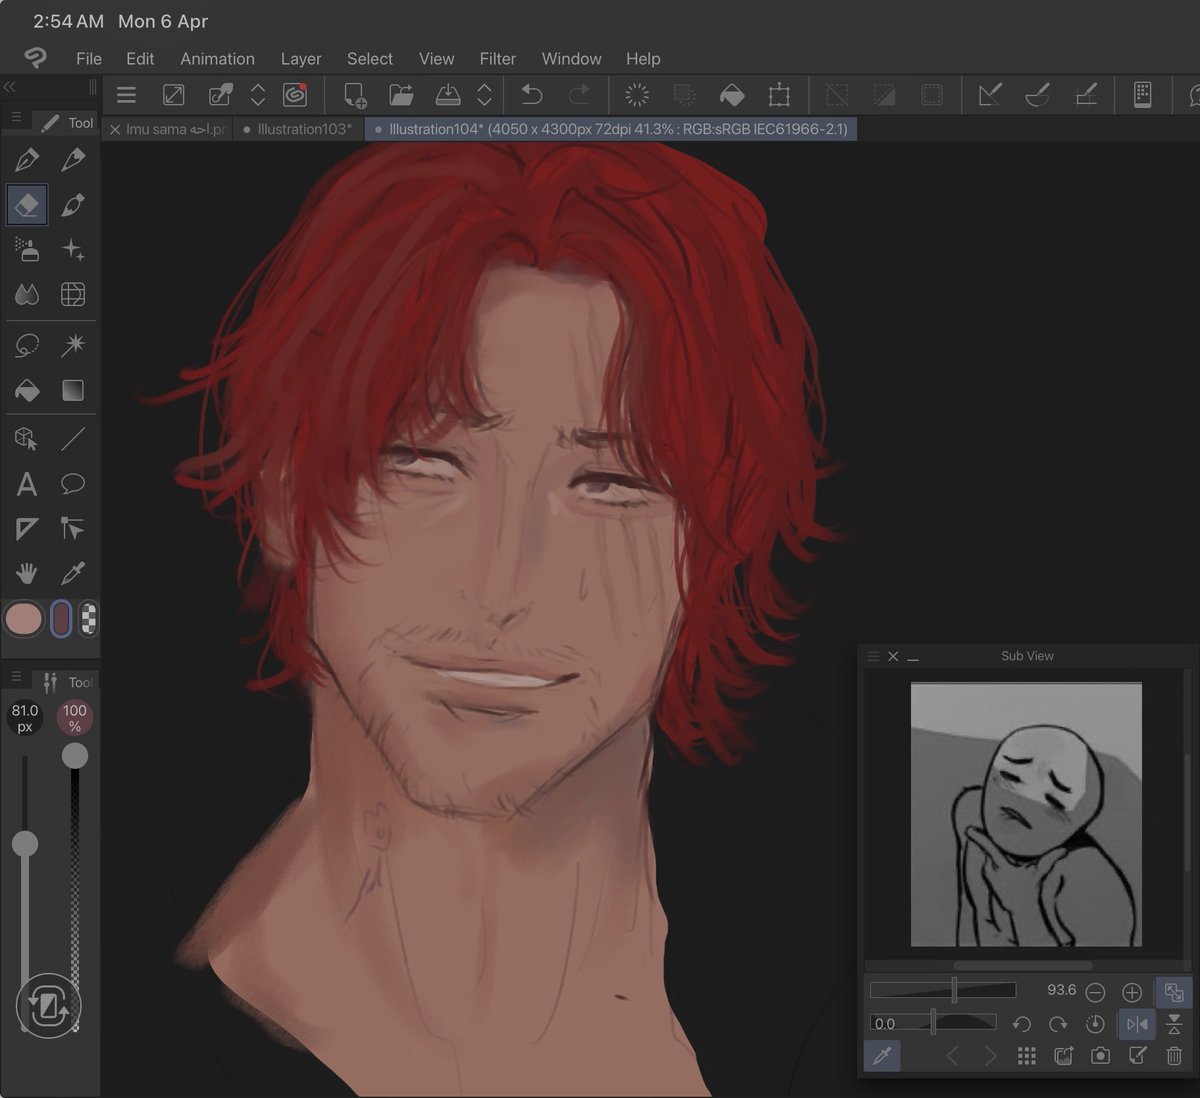
Task: Select the Text tool
Action: (x=27, y=484)
